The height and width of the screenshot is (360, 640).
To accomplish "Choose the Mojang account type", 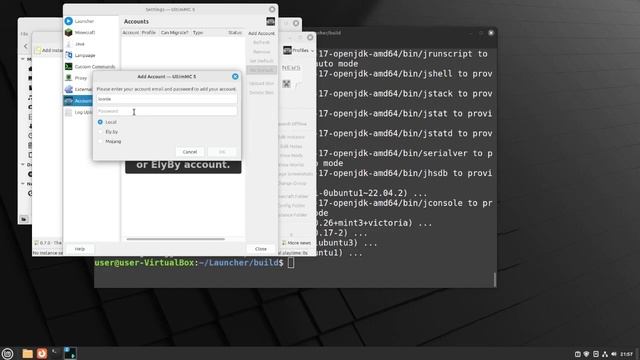I will (x=109, y=141).
